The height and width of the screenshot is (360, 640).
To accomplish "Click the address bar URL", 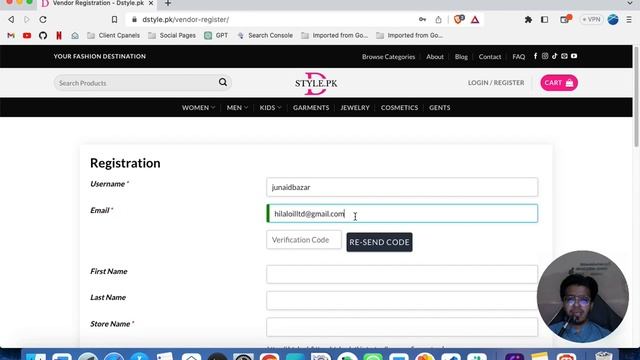I will pos(186,20).
